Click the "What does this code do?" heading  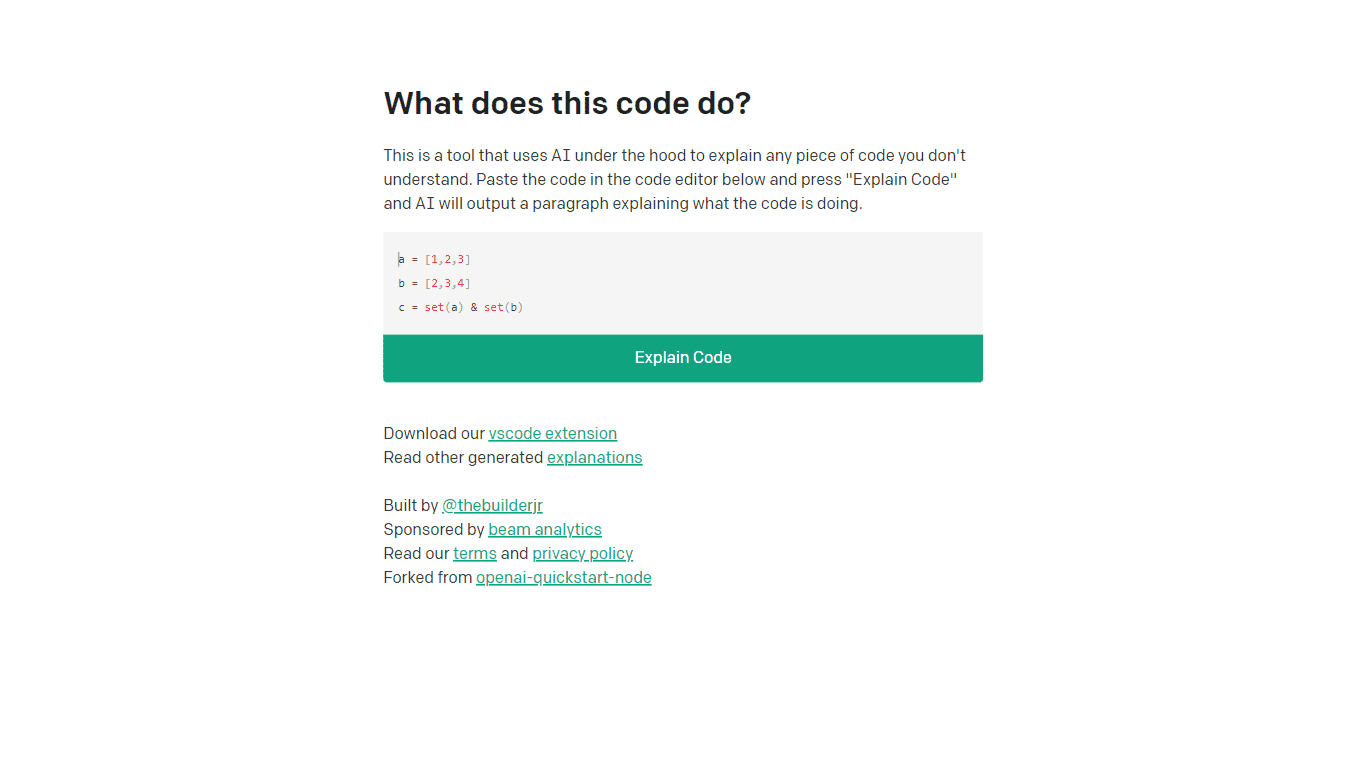click(x=567, y=103)
